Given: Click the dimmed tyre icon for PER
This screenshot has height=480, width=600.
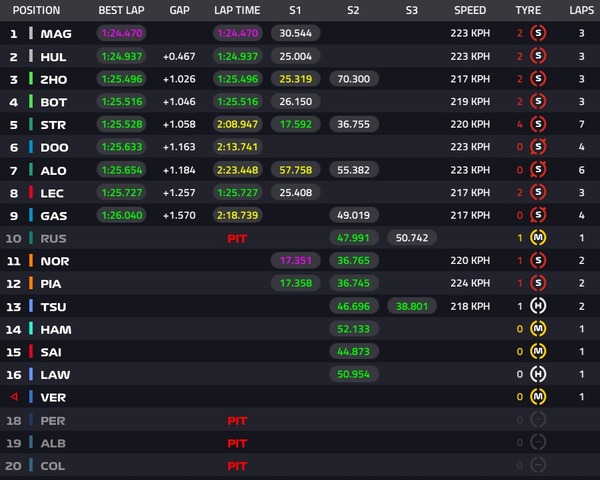Looking at the screenshot, I should (x=538, y=420).
